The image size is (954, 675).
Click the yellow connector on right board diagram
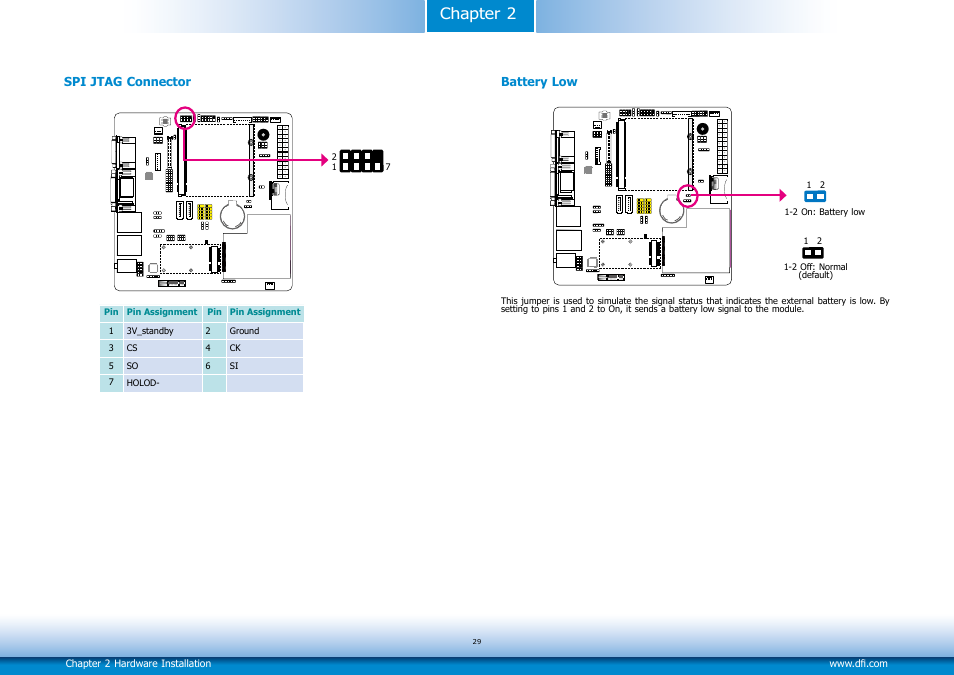tap(644, 206)
